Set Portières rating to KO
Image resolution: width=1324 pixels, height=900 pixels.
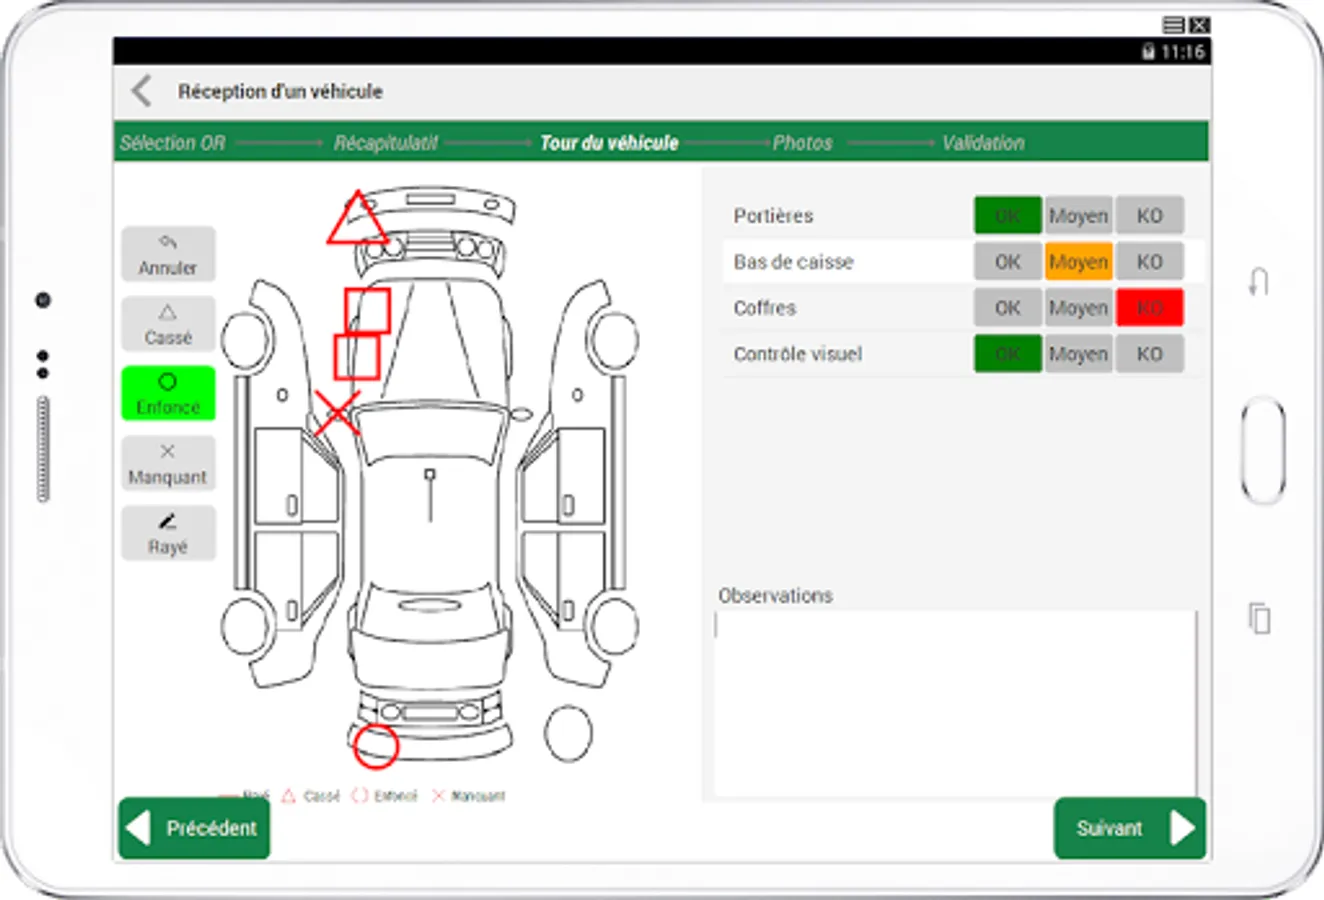[1149, 215]
